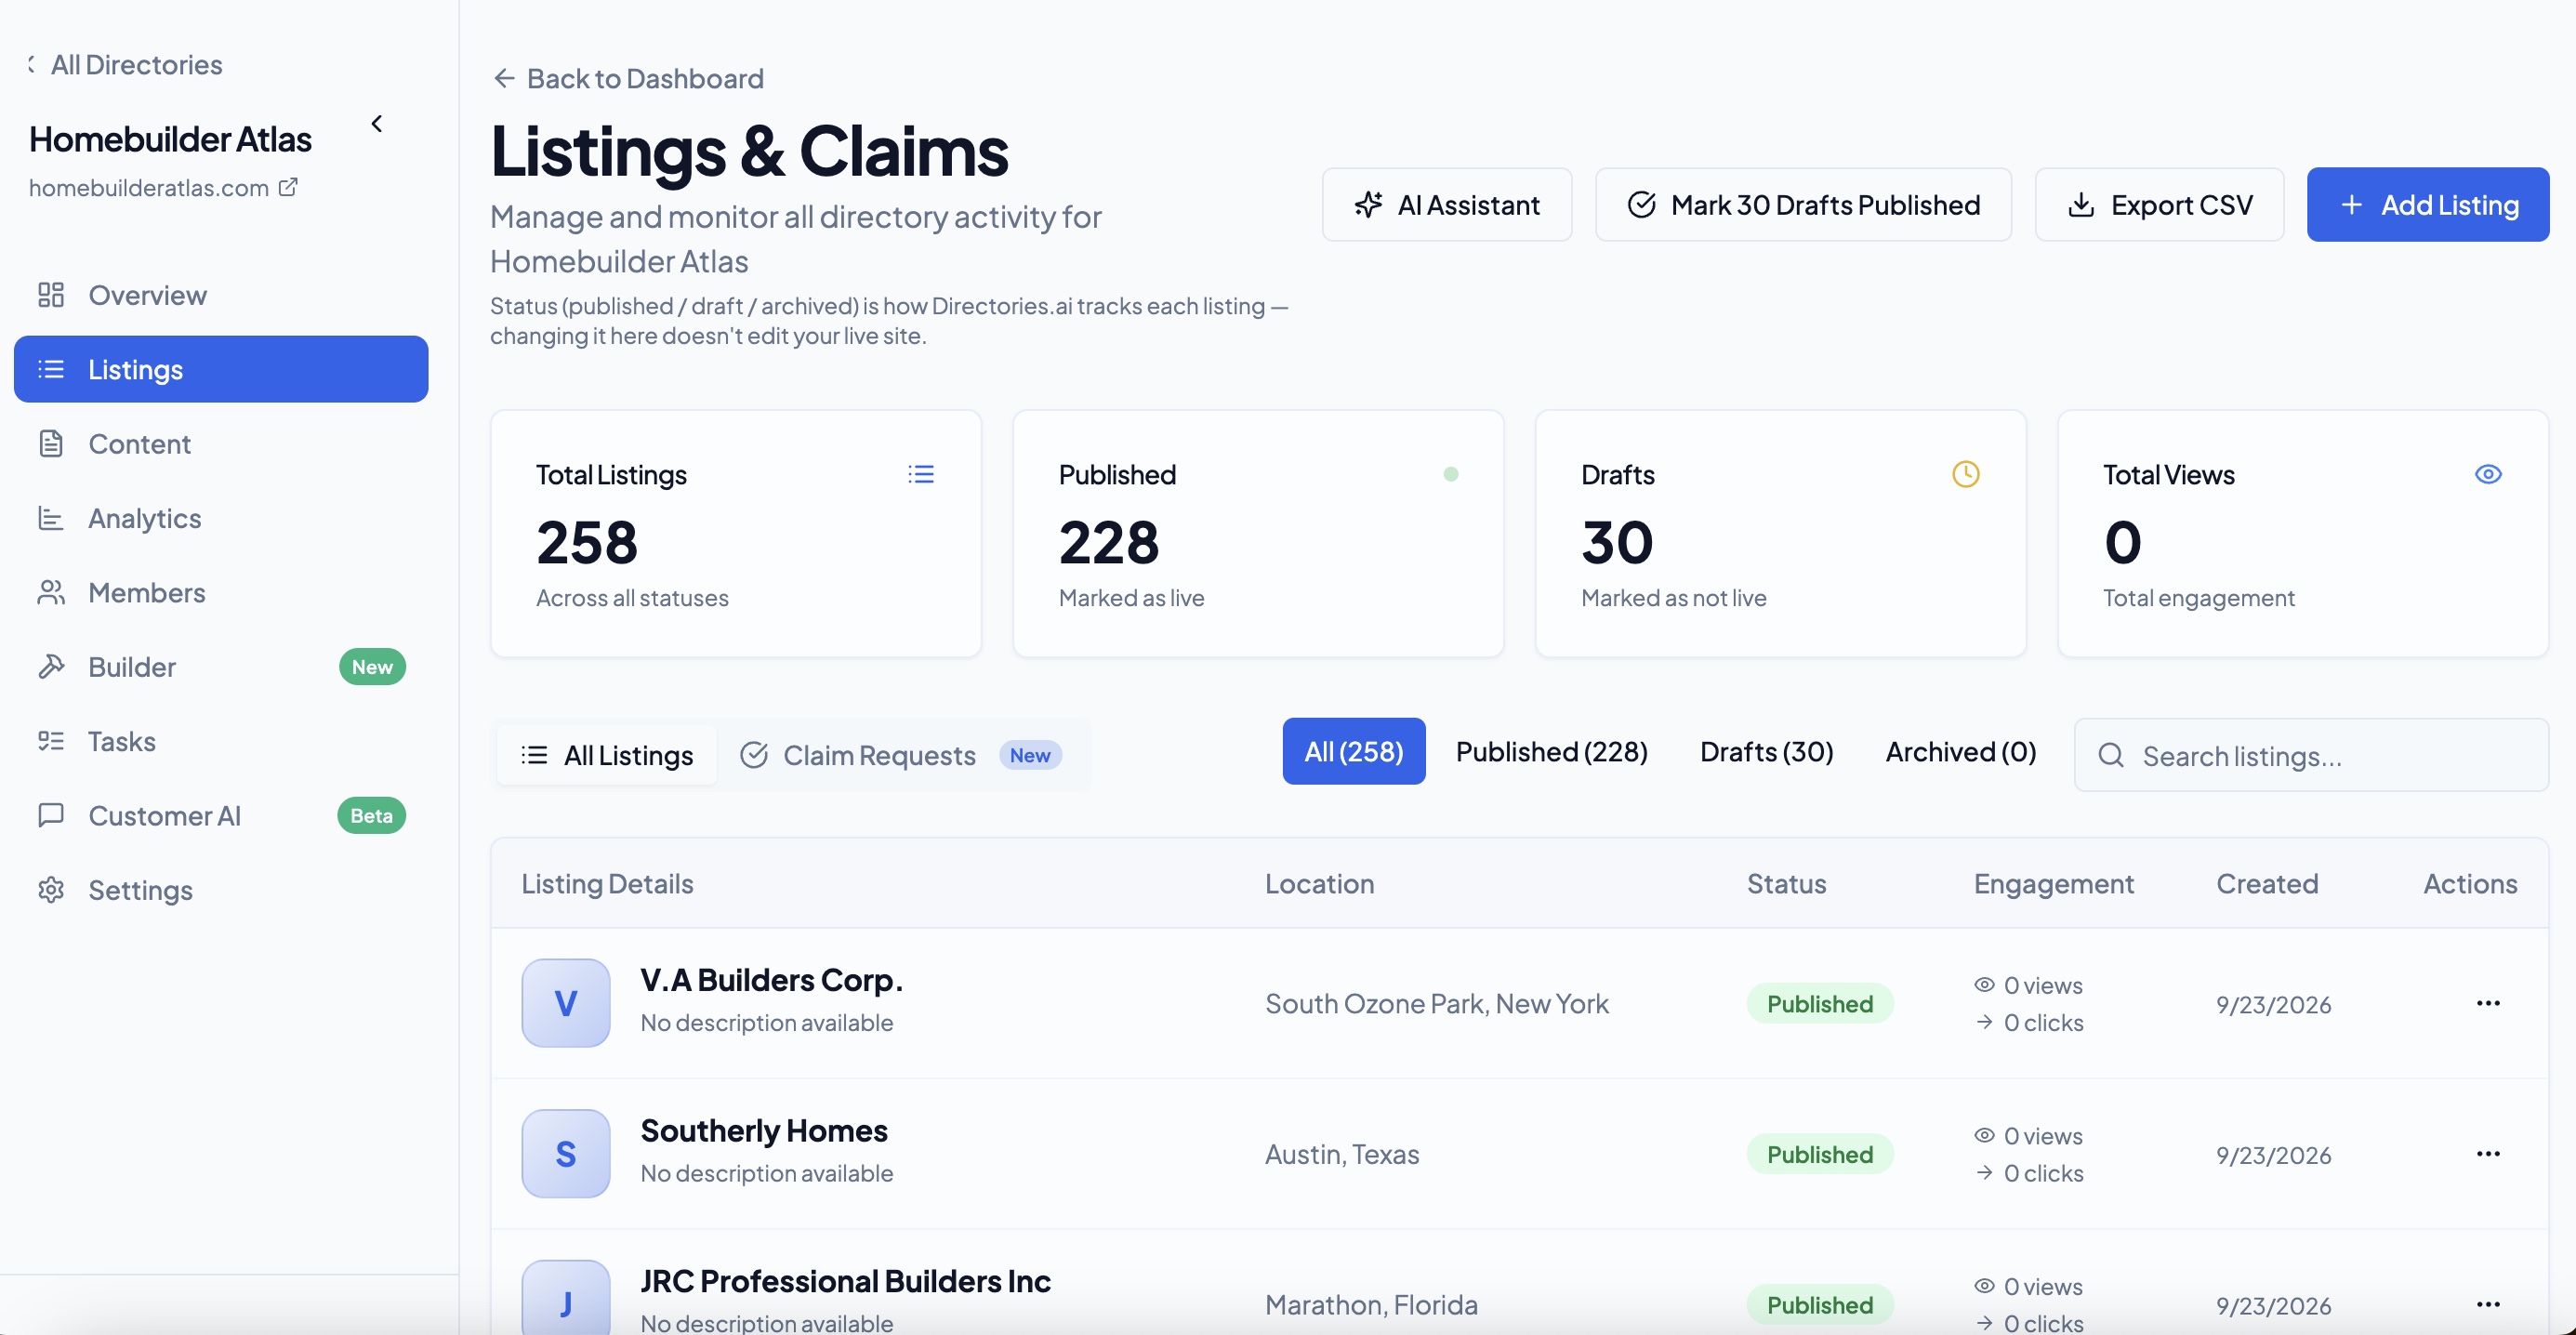Open the AI Assistant
Viewport: 2576px width, 1335px height.
tap(1447, 204)
